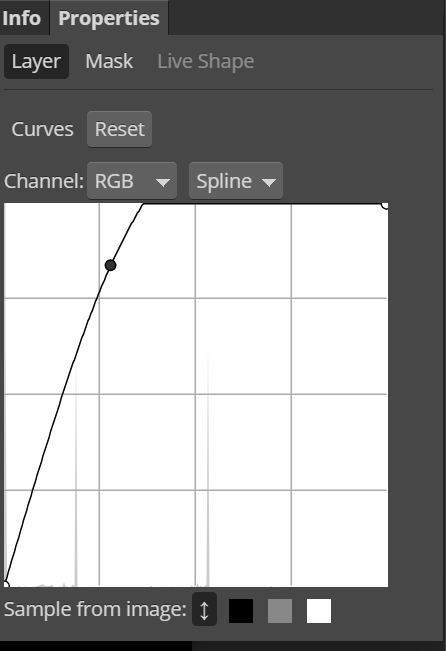Select the Mask section button

[109, 61]
